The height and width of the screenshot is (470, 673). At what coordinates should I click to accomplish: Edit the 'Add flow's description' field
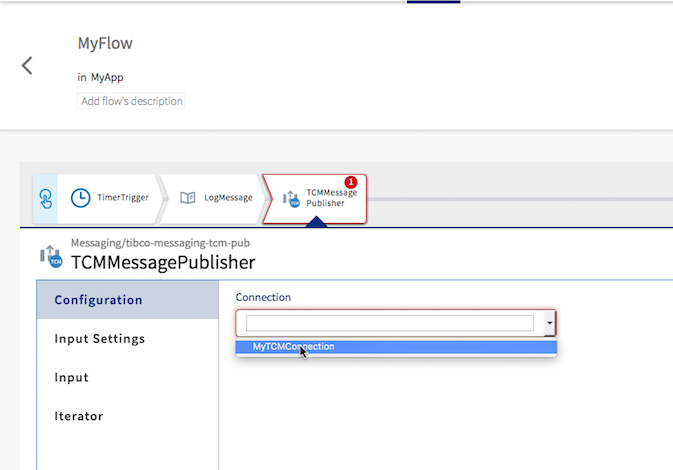131,101
